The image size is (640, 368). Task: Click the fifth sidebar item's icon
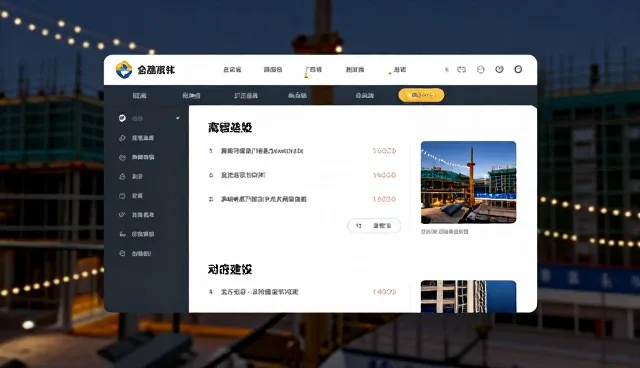click(122, 196)
